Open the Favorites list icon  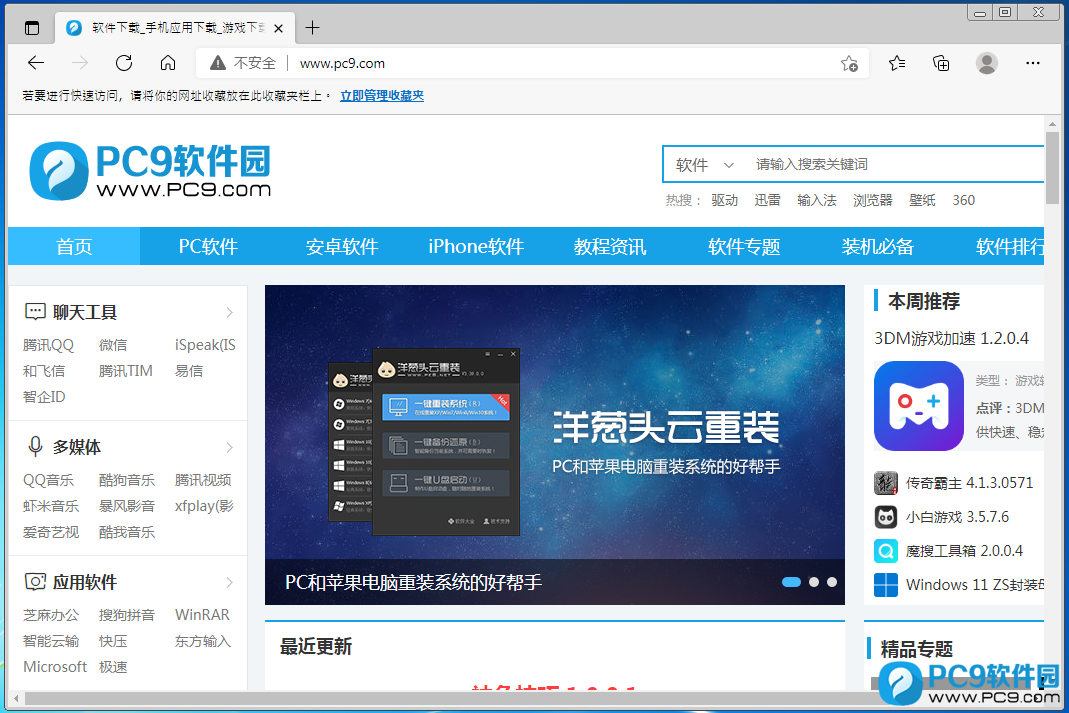point(897,63)
